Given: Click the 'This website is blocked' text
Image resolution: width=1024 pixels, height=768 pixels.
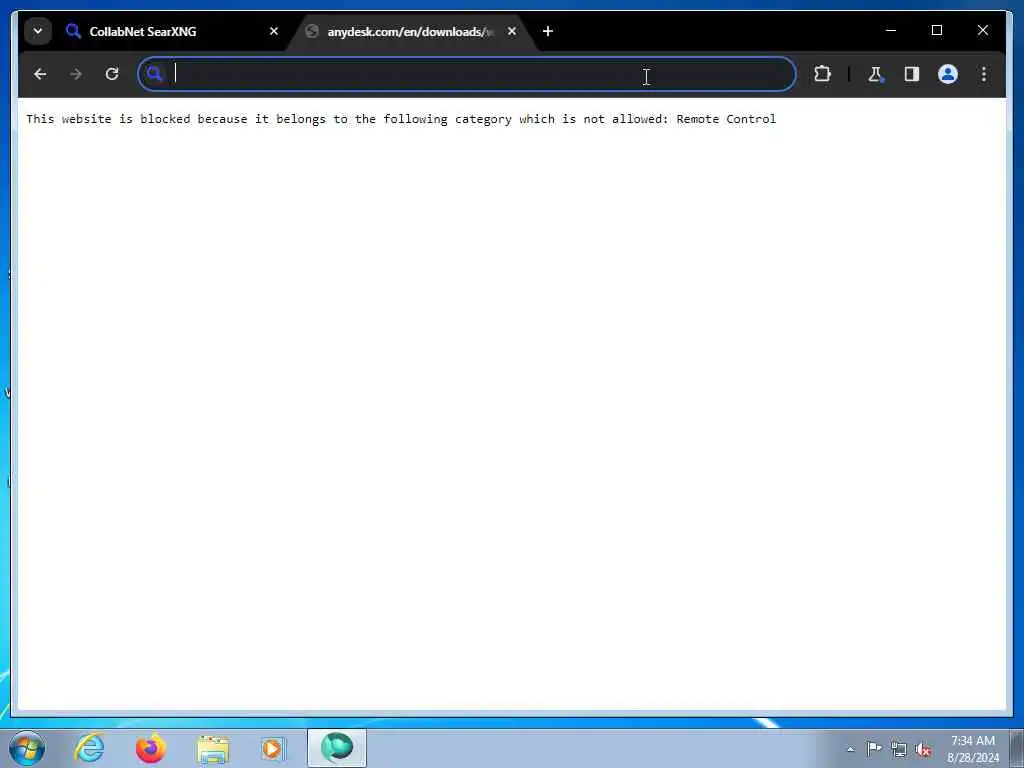Looking at the screenshot, I should point(108,119).
